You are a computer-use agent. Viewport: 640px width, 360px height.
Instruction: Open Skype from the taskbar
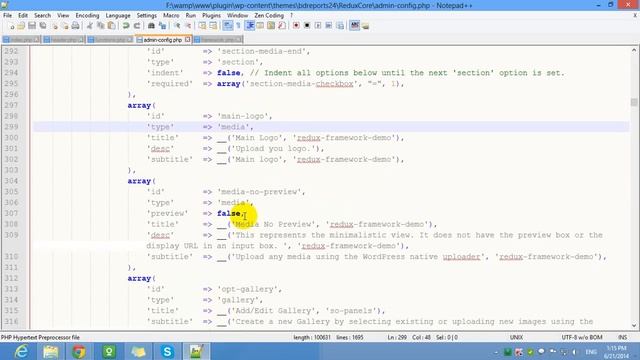(167, 351)
